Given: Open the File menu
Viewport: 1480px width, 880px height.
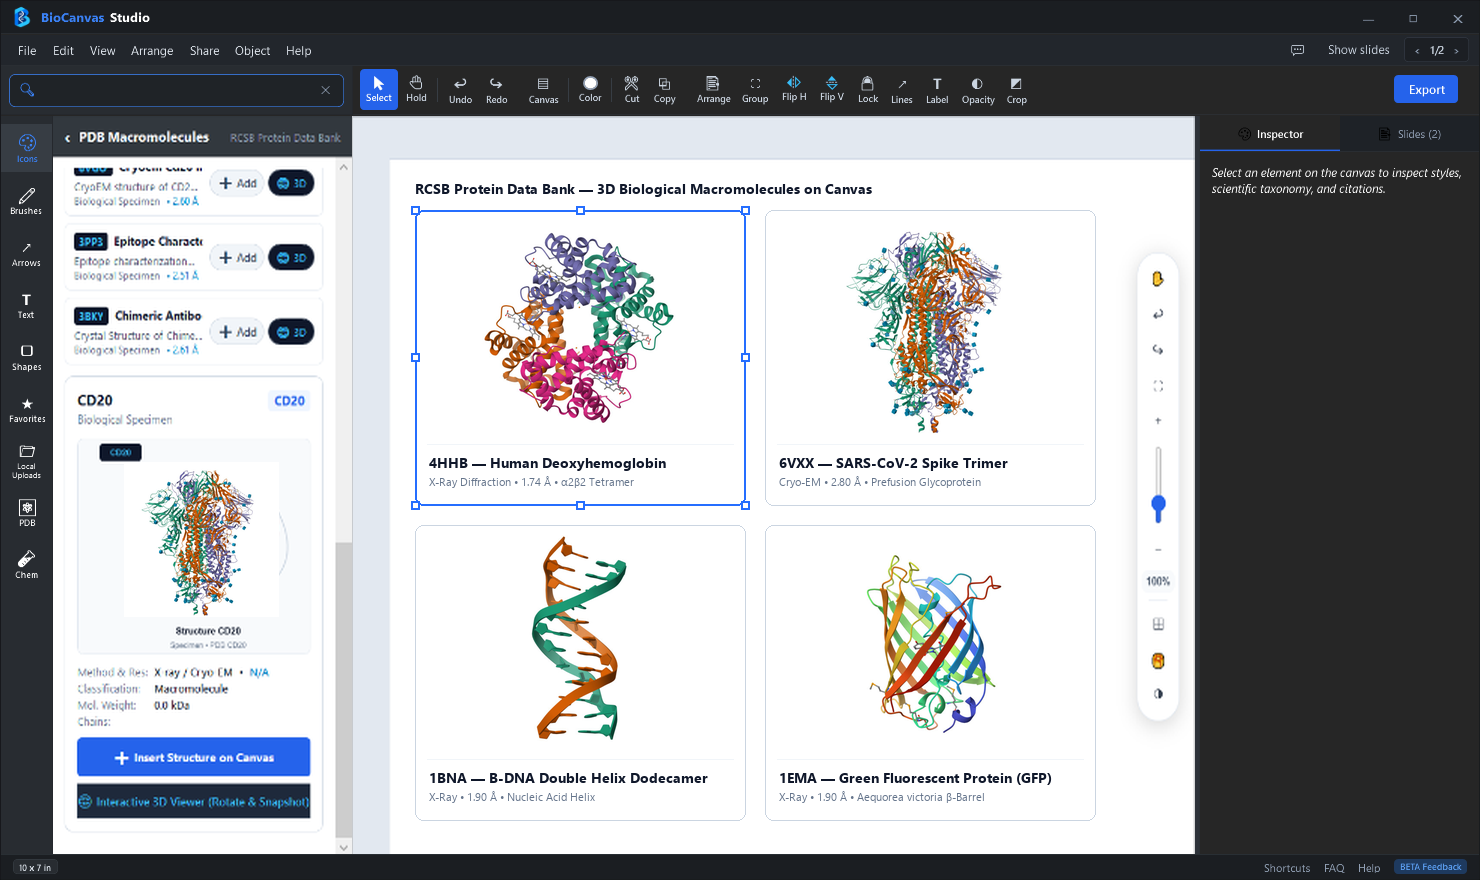Looking at the screenshot, I should (27, 51).
